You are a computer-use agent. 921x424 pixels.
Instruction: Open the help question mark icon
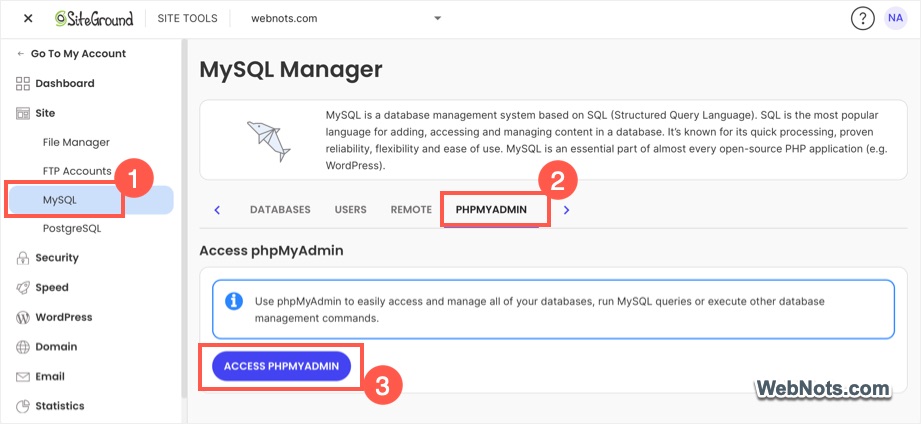click(x=862, y=19)
